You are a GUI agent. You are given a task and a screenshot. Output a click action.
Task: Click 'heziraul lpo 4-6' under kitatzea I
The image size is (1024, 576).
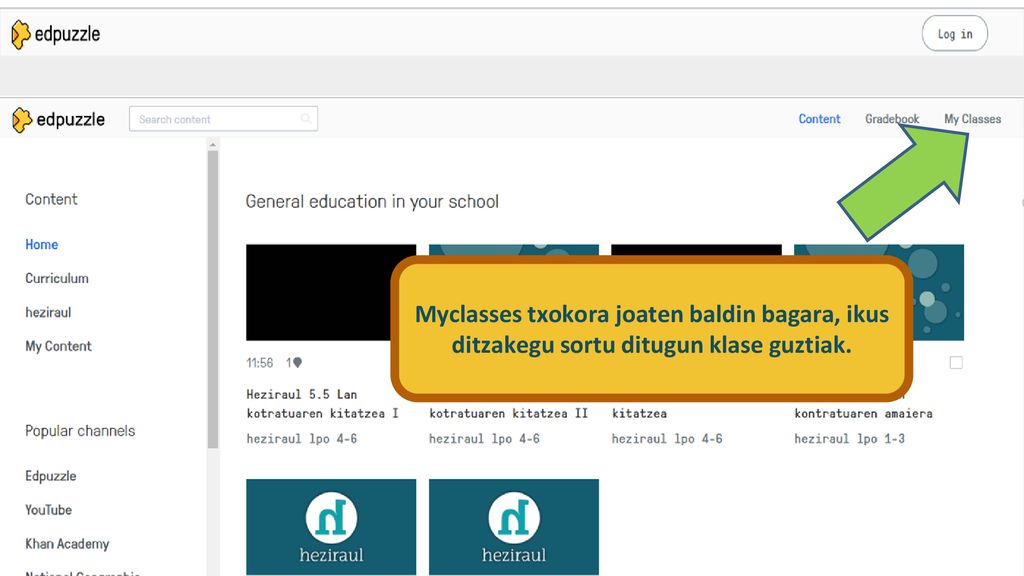click(302, 439)
